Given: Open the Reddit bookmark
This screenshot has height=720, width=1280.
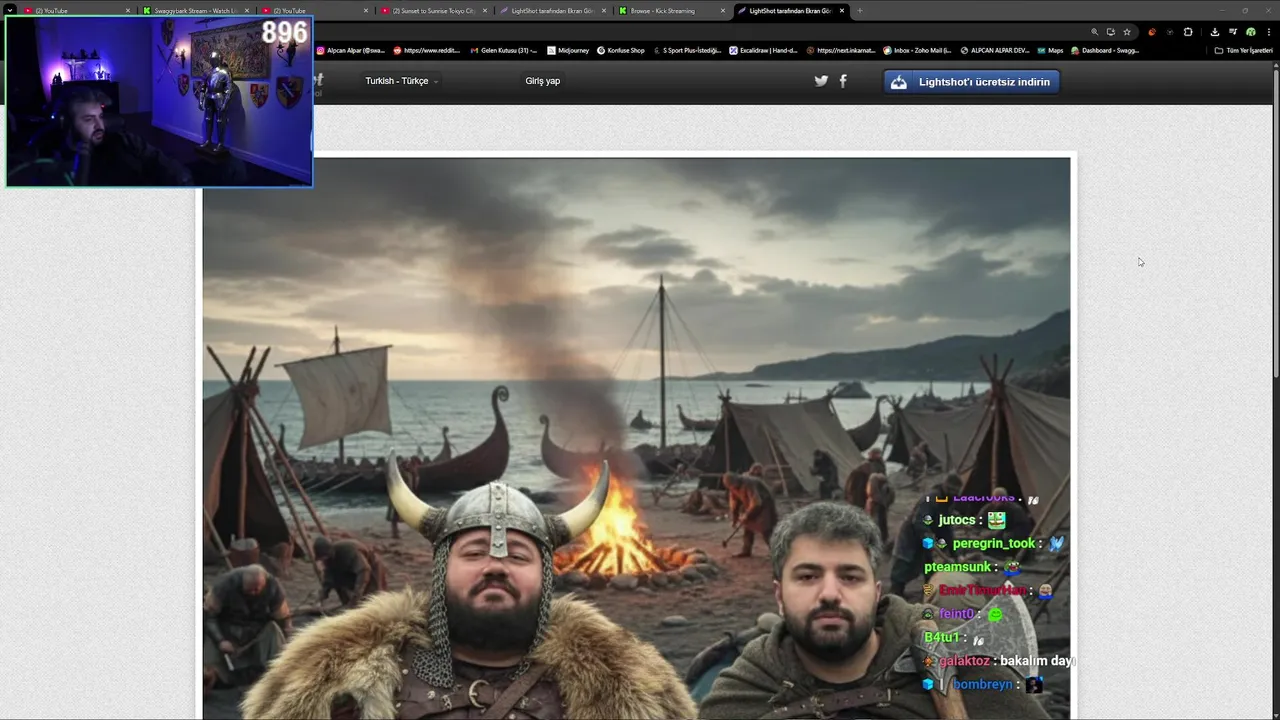Looking at the screenshot, I should pyautogui.click(x=426, y=50).
